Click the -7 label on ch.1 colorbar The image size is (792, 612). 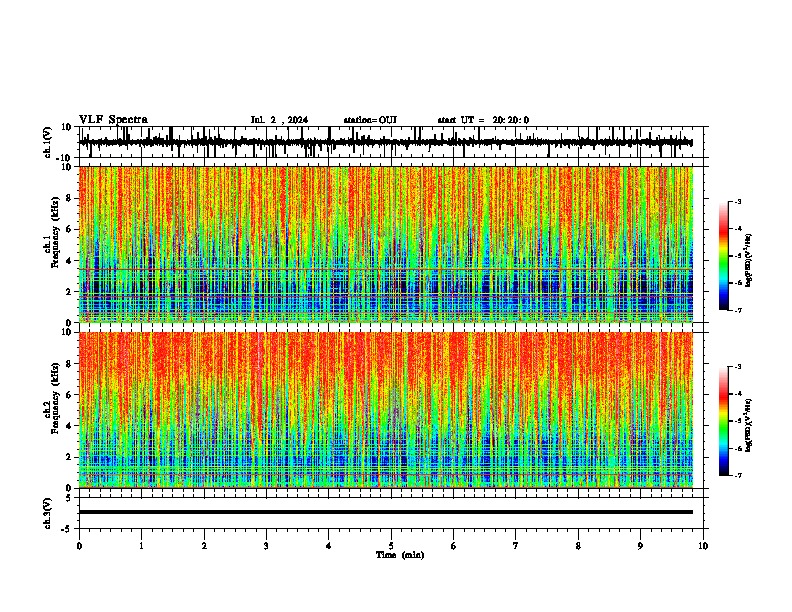(x=738, y=310)
